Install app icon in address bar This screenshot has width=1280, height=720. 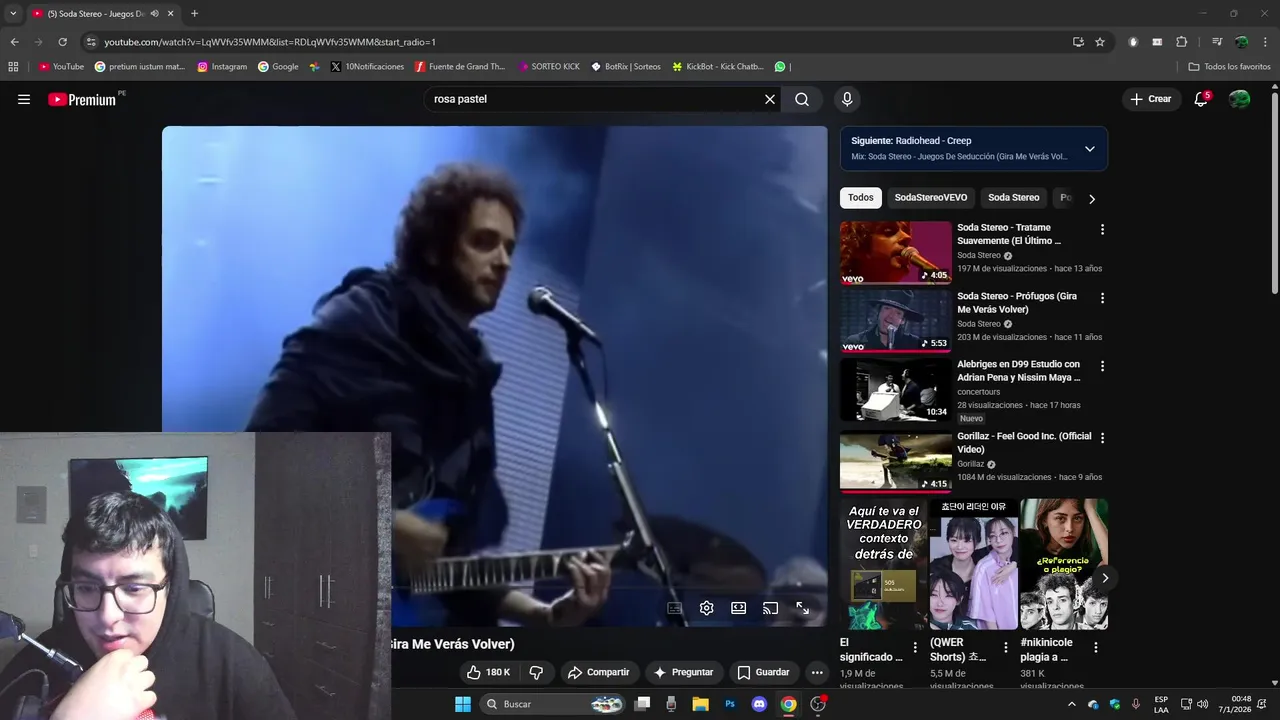coord(1078,42)
